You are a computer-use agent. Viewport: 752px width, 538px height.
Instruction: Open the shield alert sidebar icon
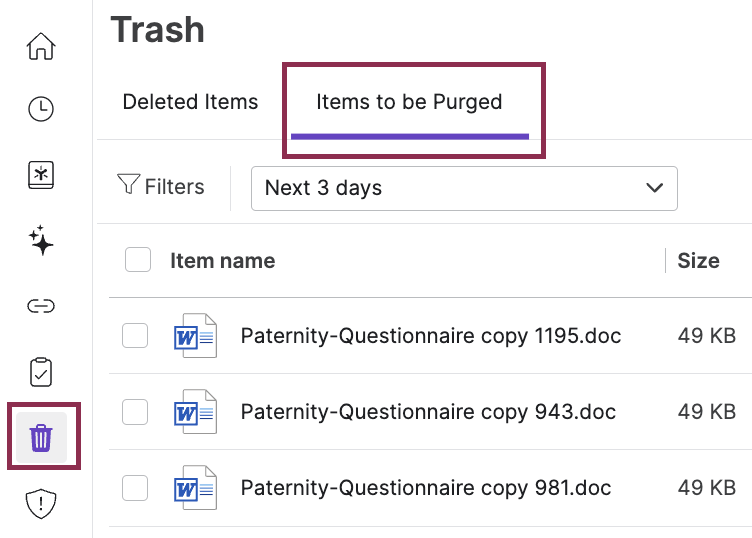pos(41,504)
